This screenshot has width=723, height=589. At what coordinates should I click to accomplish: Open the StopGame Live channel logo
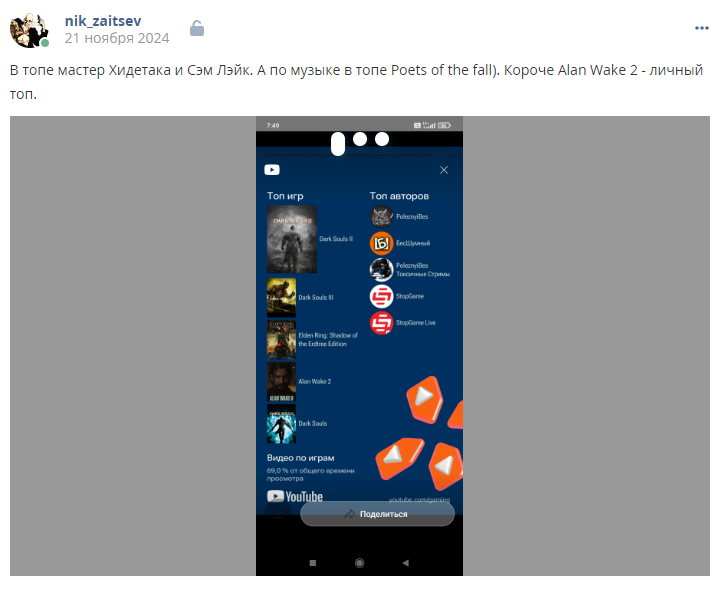[x=381, y=323]
